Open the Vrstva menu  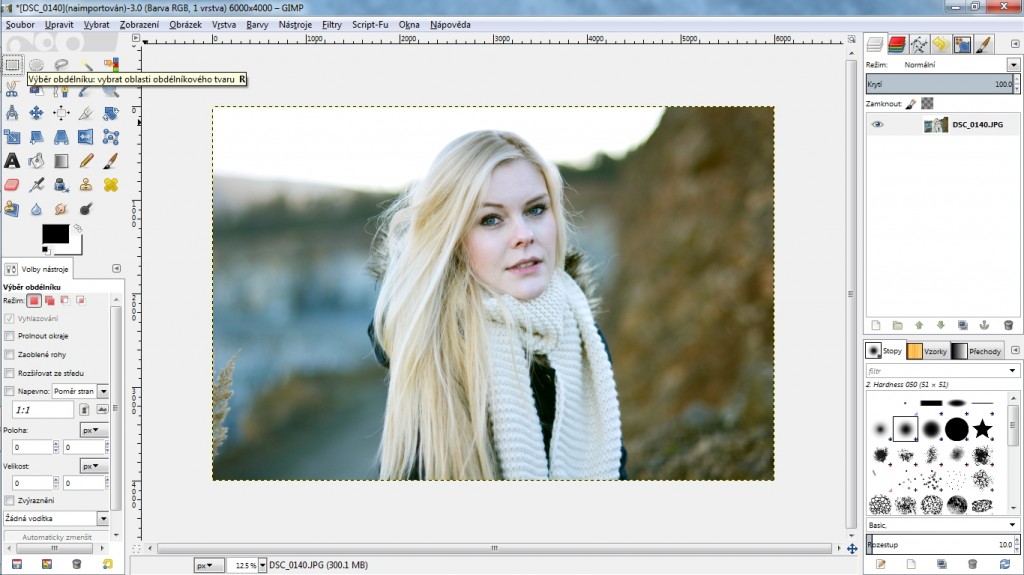224,25
